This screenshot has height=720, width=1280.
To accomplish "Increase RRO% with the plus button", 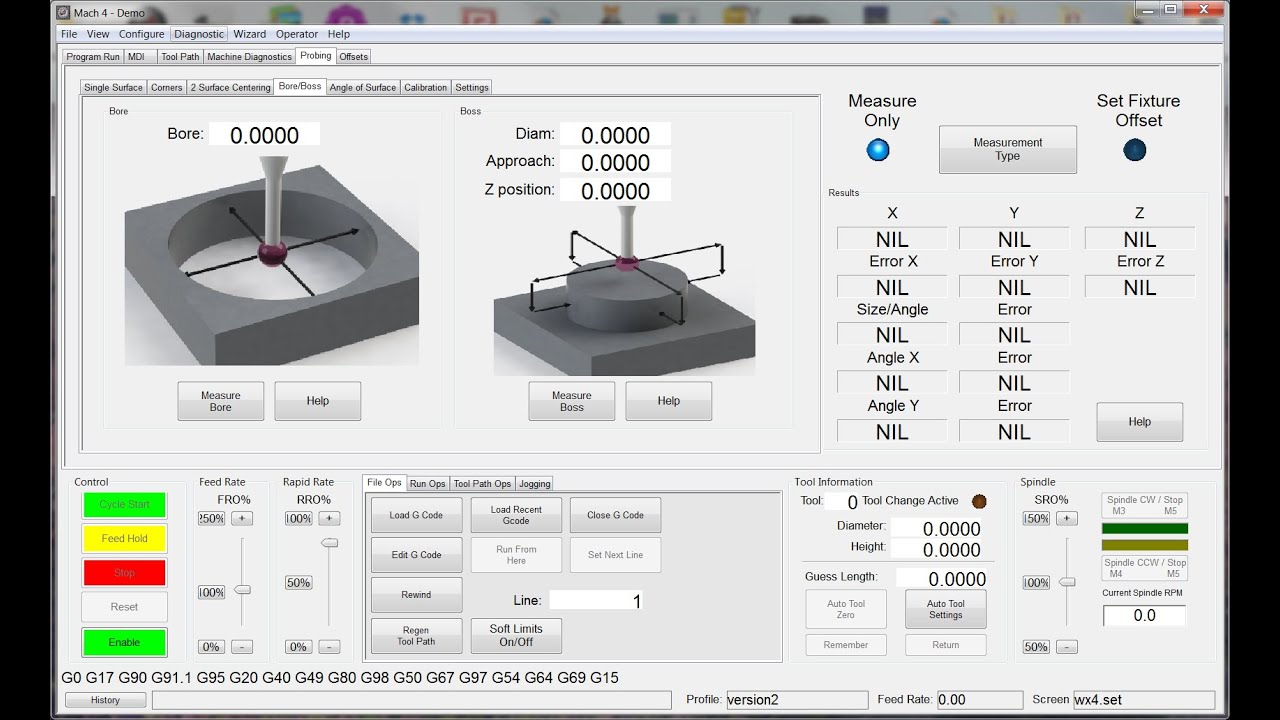I will pos(330,518).
